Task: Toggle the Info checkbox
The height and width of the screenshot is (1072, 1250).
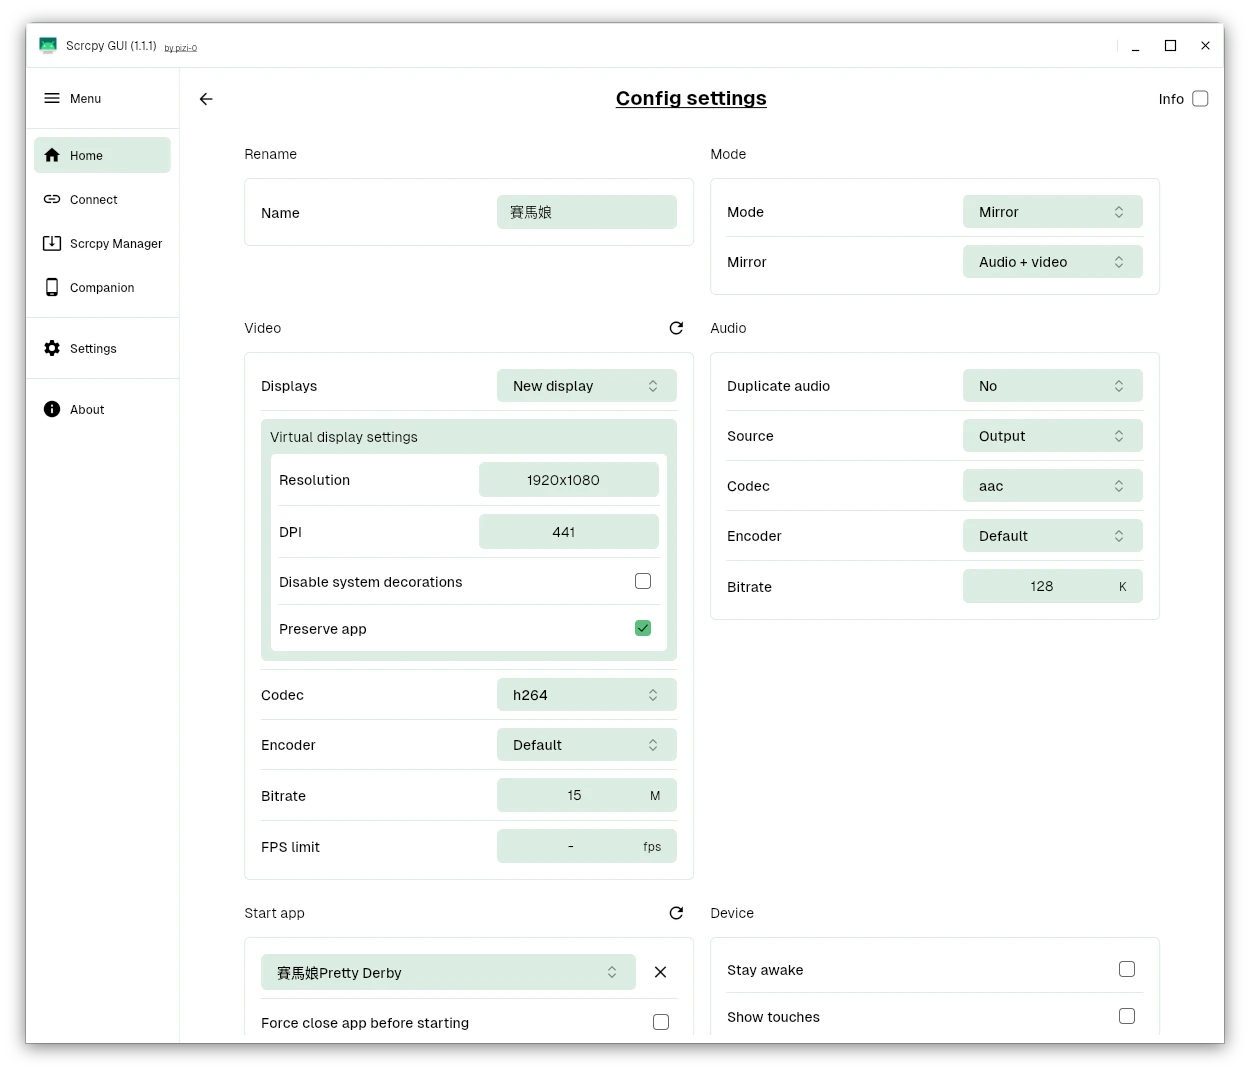Action: click(1200, 99)
